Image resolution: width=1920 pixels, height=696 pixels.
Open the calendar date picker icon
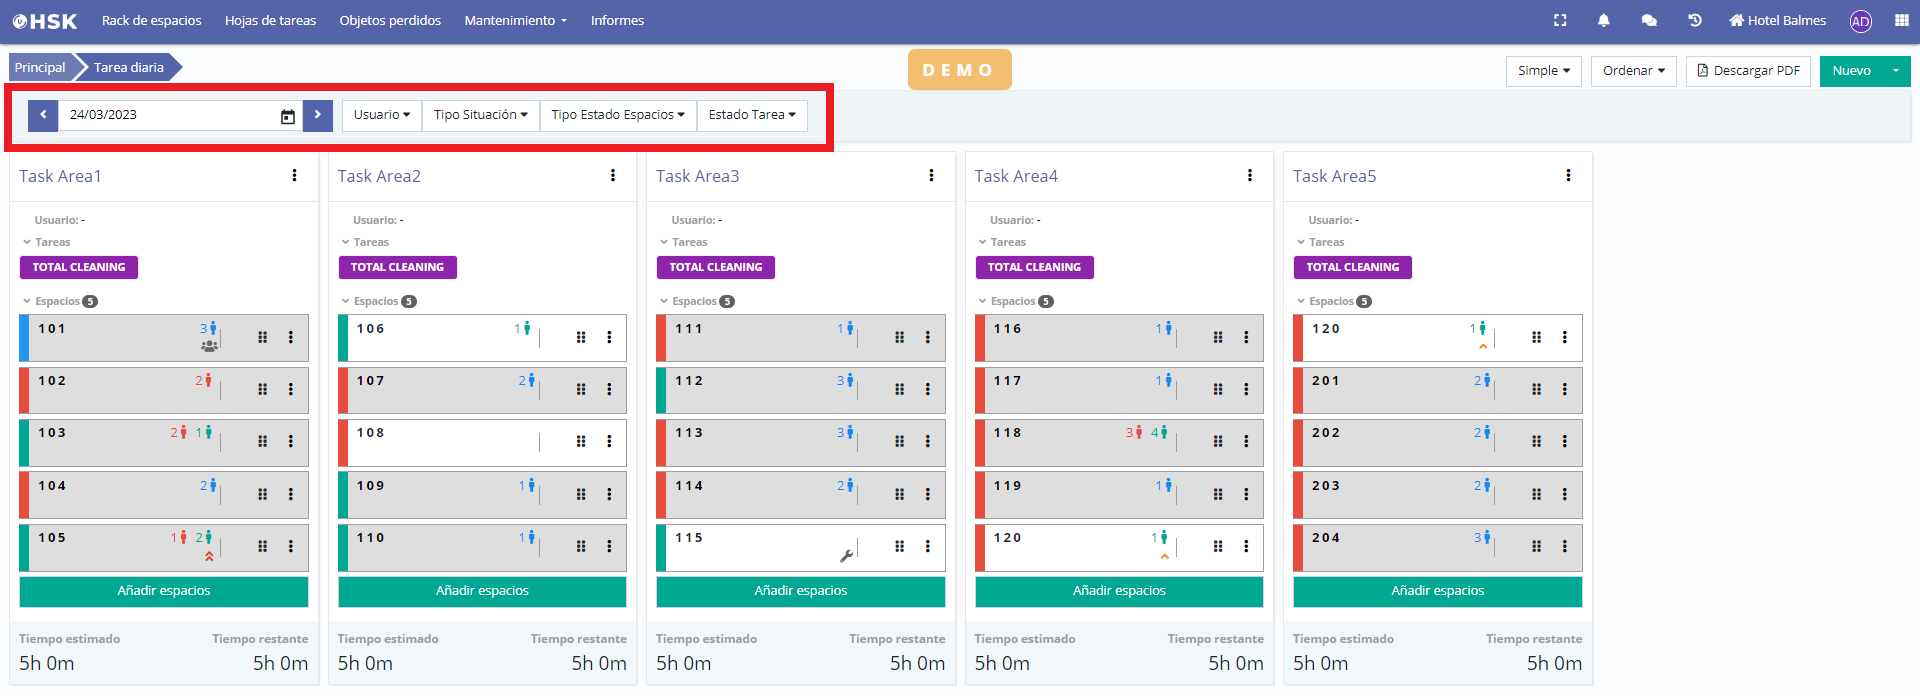pos(288,116)
